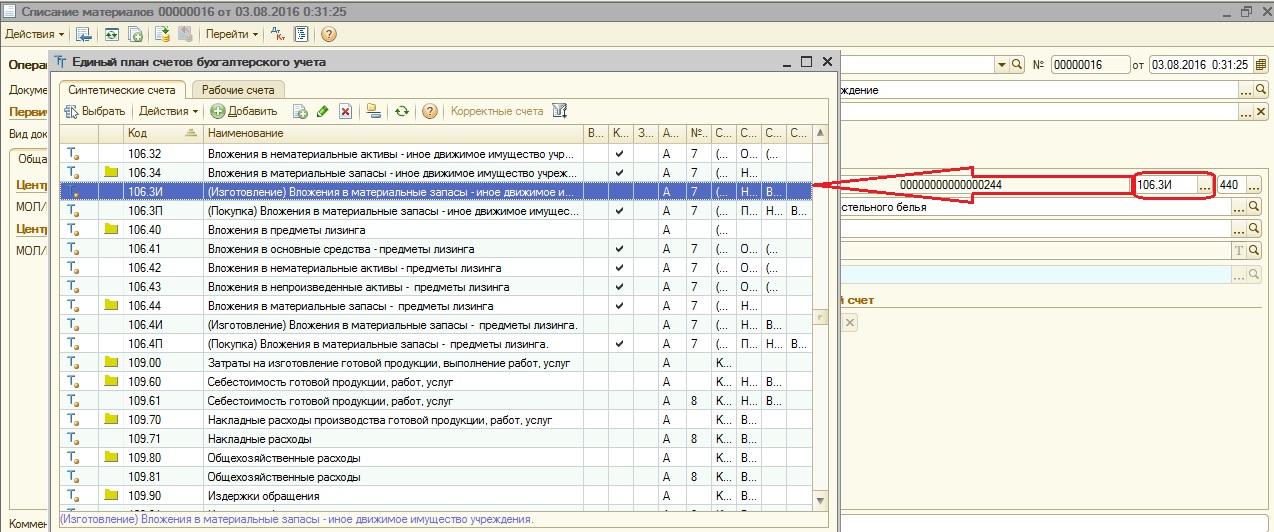
Task: Open help in the chart of accounts dialog
Action: click(430, 111)
